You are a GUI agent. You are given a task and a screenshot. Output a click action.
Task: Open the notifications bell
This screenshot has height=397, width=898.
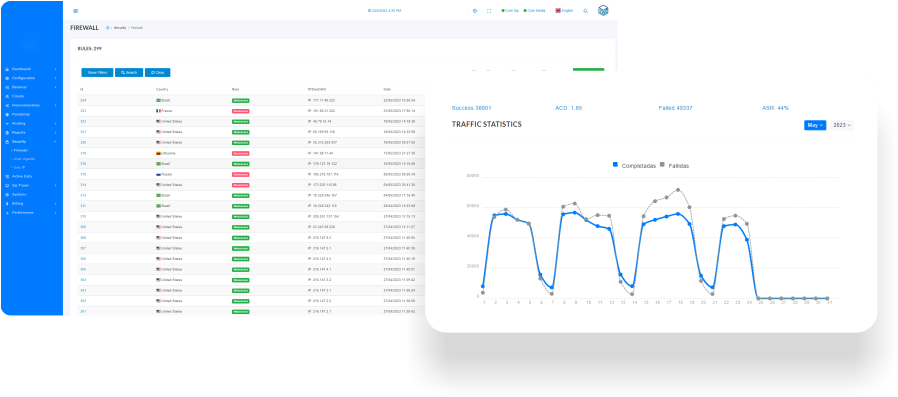(x=585, y=11)
